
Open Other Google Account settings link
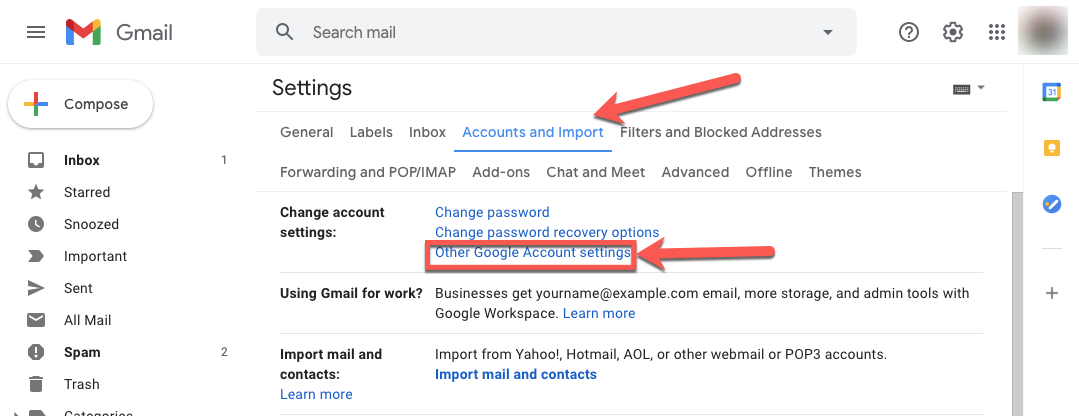pyautogui.click(x=533, y=252)
